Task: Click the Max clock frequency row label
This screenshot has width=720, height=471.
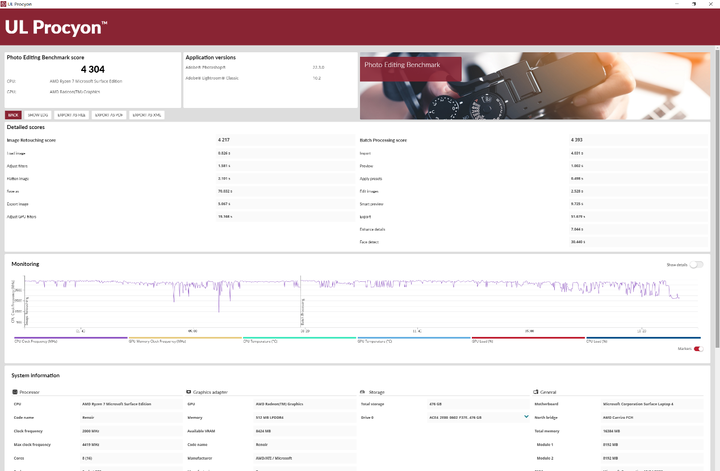Action: [x=32, y=444]
